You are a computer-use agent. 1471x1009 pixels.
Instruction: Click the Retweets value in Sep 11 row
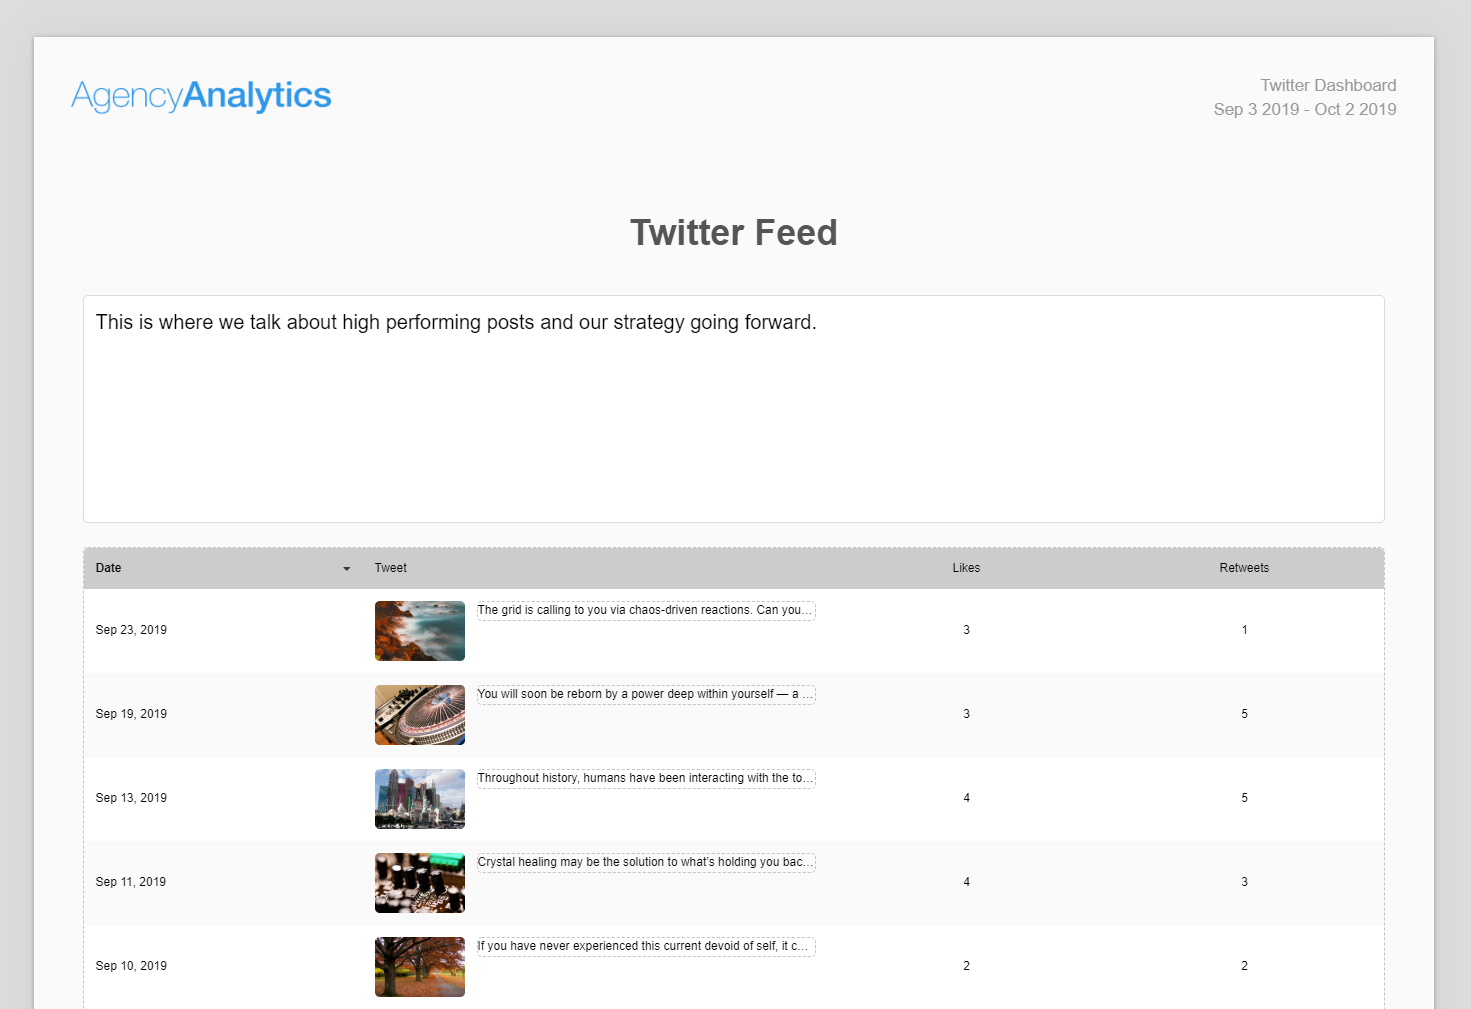(x=1244, y=882)
